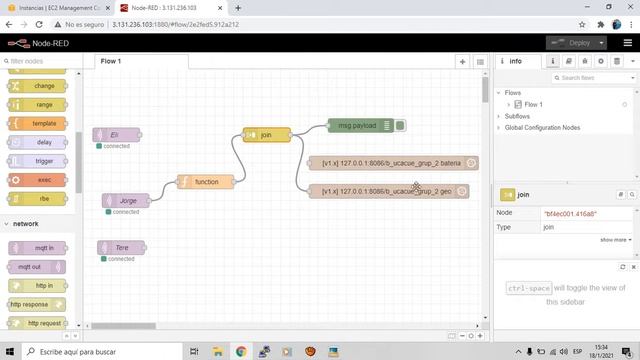Select the change node in palette
The width and height of the screenshot is (640, 360).
(x=37, y=86)
